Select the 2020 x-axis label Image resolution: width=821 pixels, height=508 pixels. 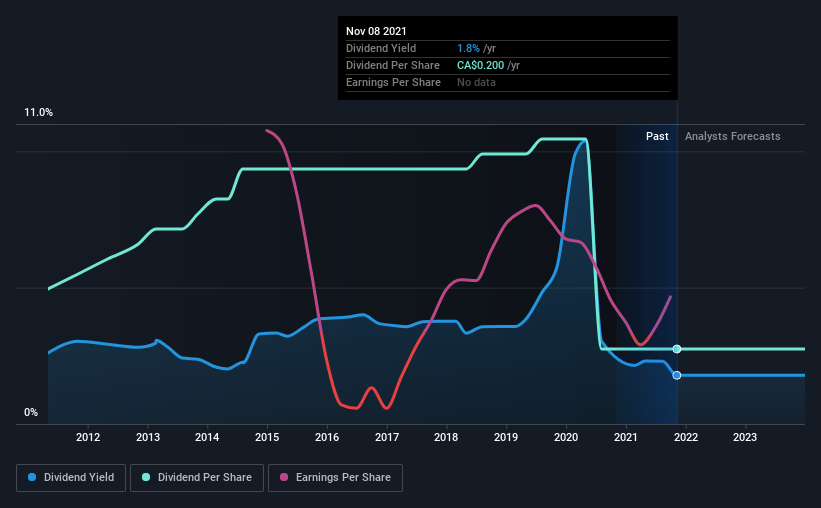click(x=566, y=437)
